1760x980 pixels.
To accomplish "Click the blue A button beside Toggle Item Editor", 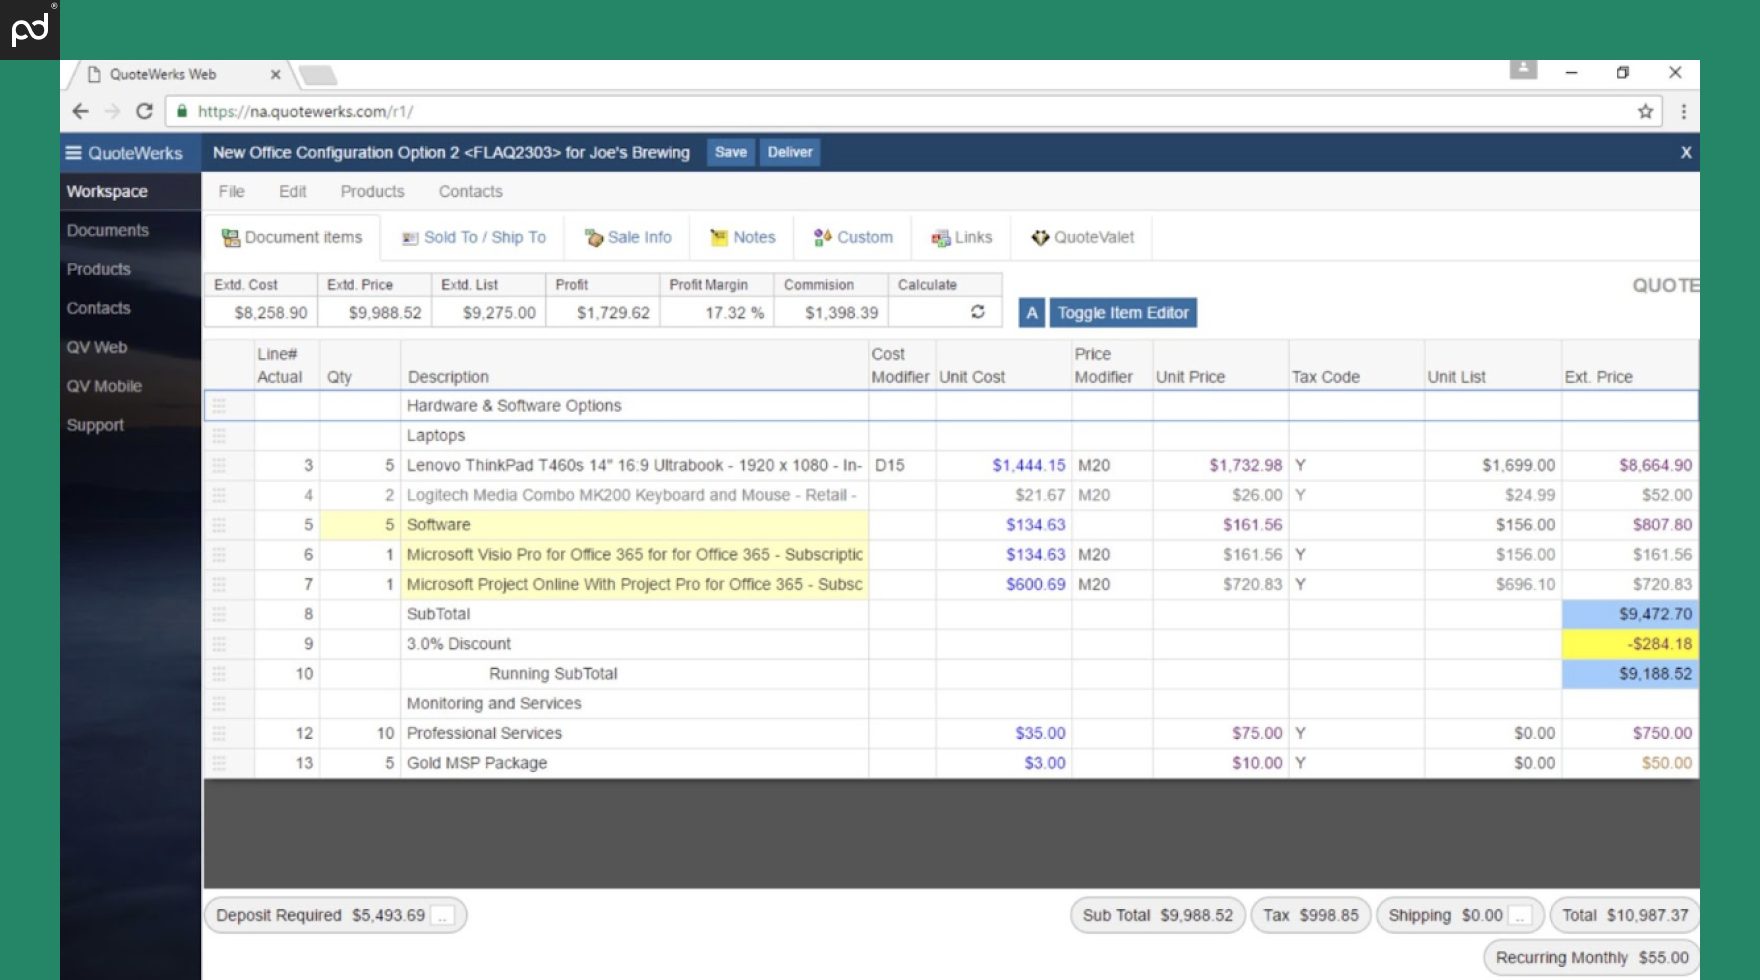I will [x=1032, y=313].
